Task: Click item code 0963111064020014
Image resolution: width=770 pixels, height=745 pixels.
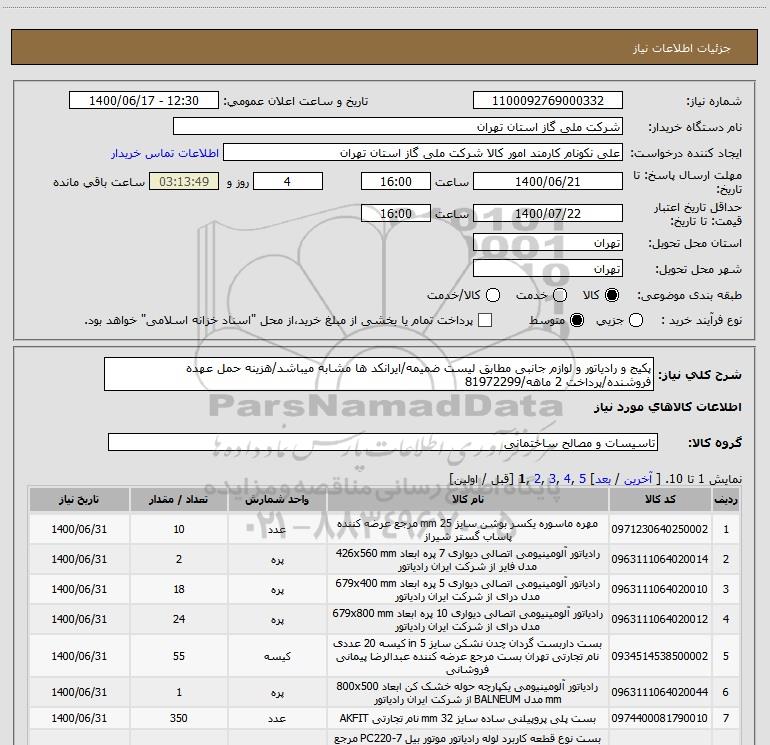Action: click(660, 559)
